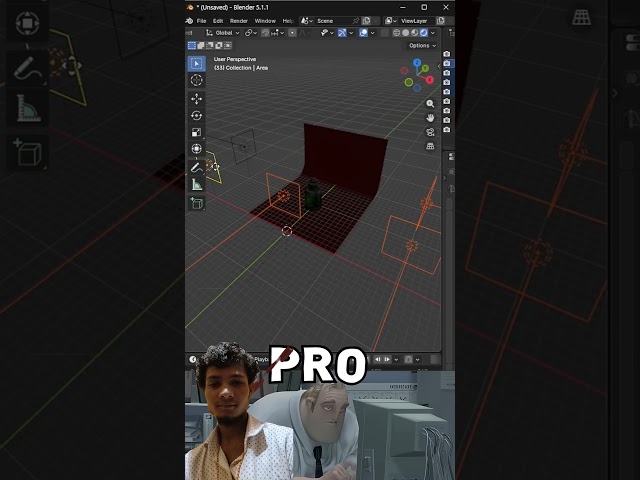
Task: Toggle the highlighted render camera in outliner
Action: click(447, 63)
